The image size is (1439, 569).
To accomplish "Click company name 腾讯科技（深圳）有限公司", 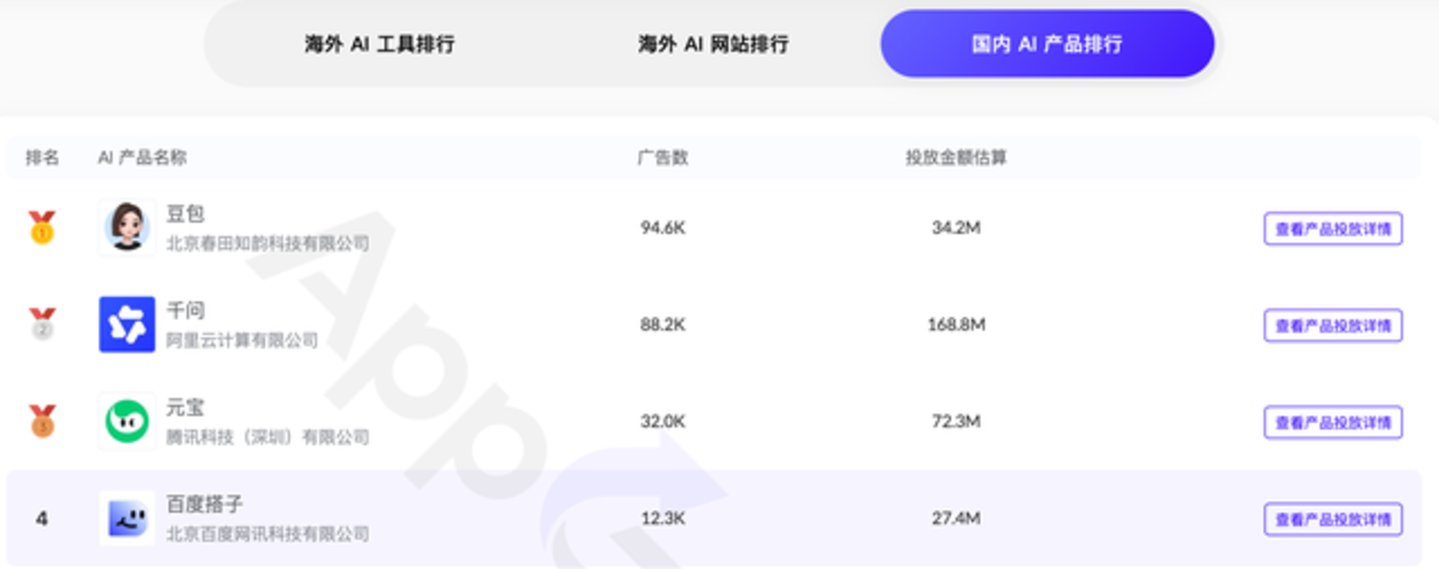I will (267, 437).
